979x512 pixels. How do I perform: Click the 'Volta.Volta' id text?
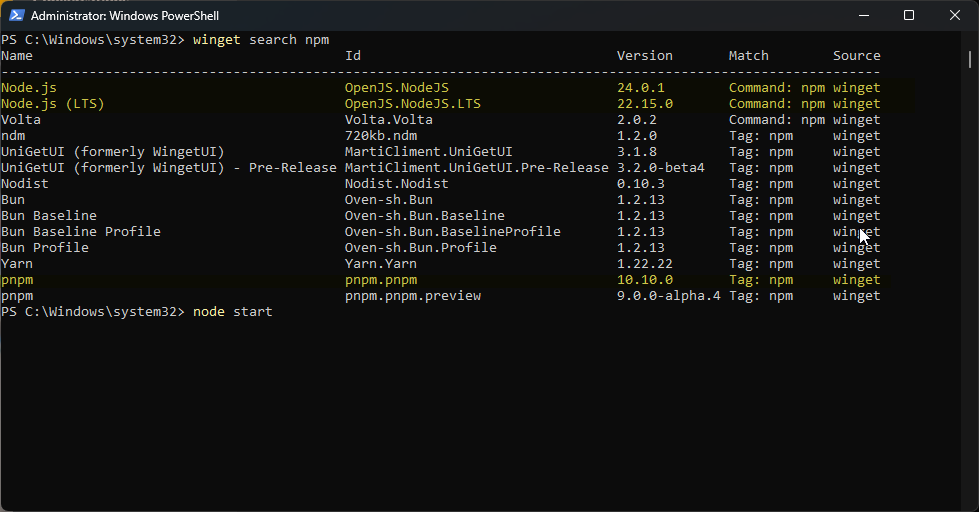389,120
